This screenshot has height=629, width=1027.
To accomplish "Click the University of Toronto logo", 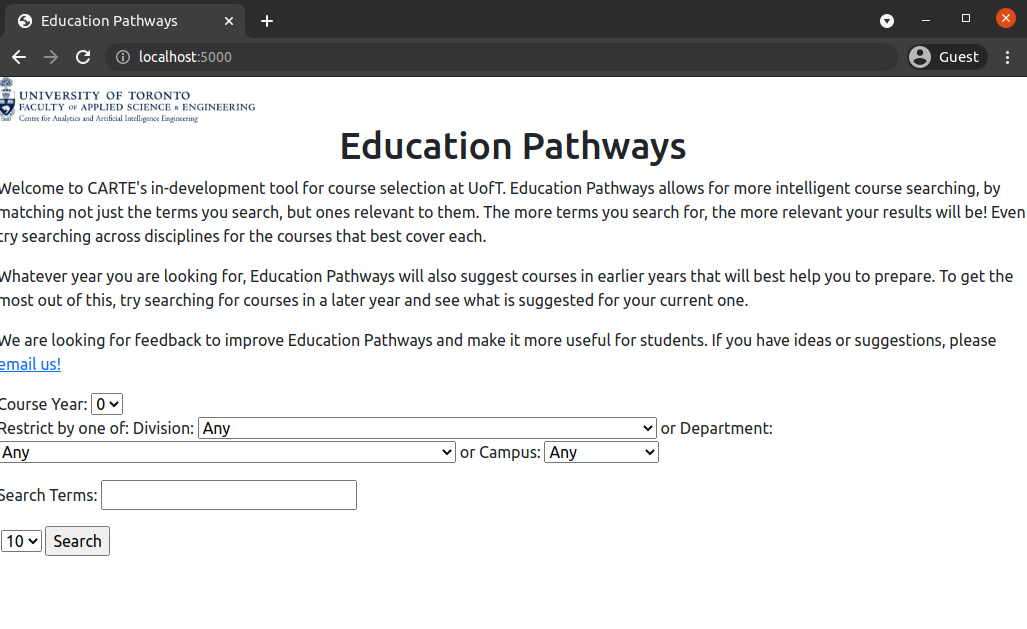I will pos(128,100).
